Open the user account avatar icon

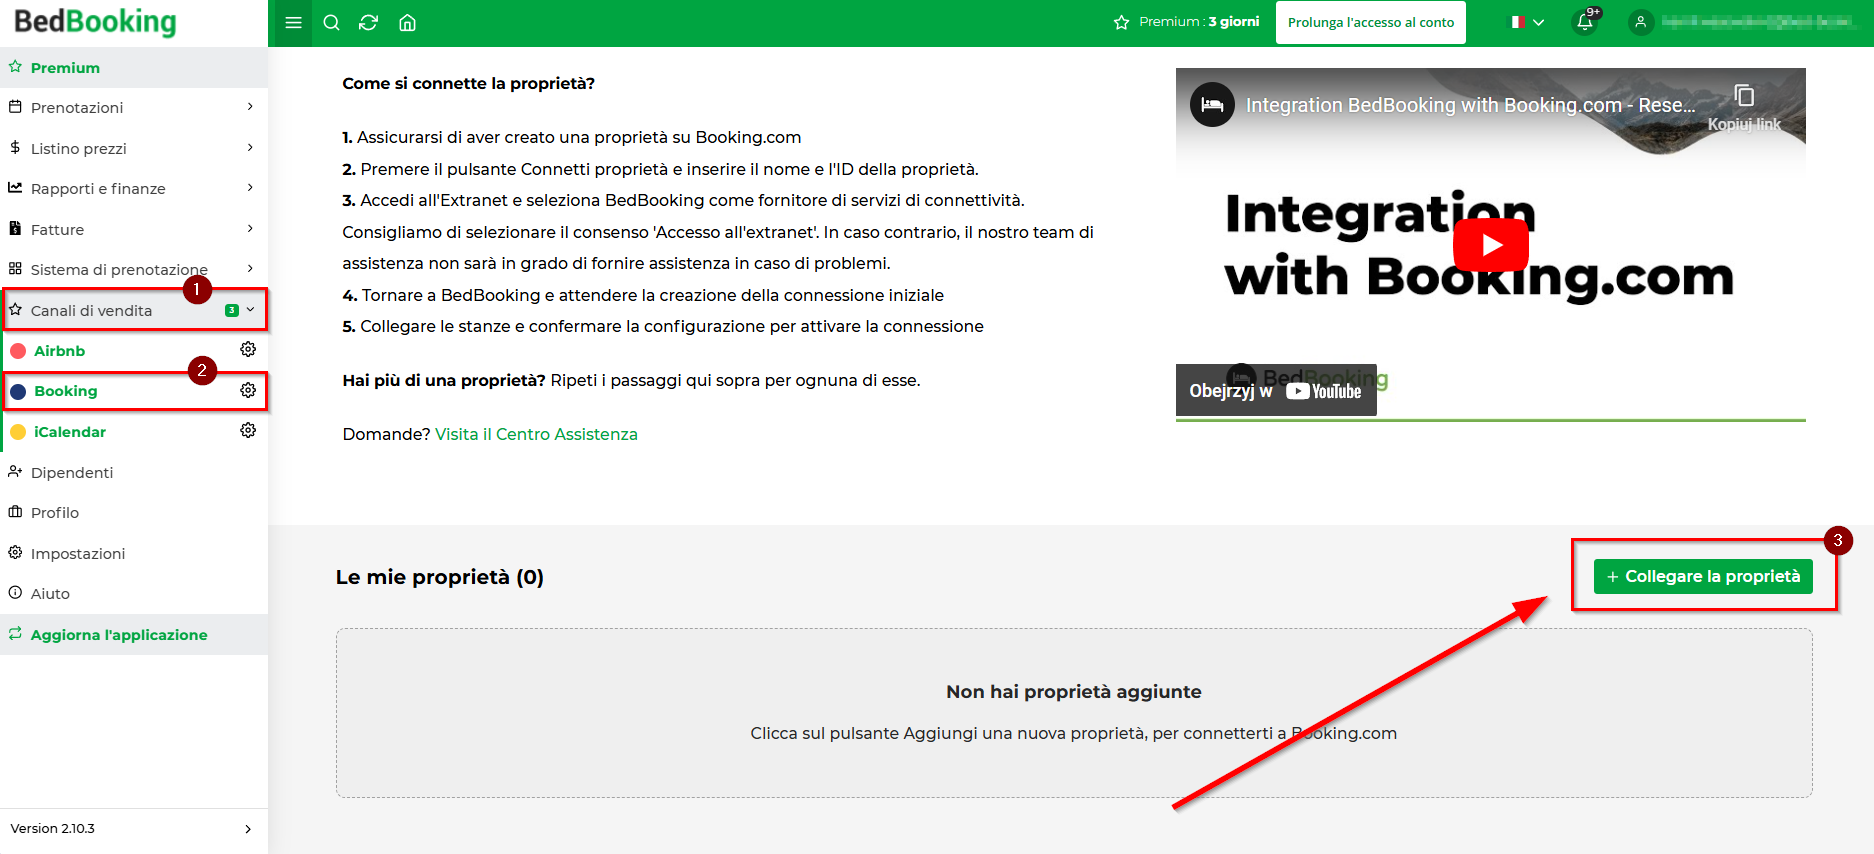tap(1640, 22)
